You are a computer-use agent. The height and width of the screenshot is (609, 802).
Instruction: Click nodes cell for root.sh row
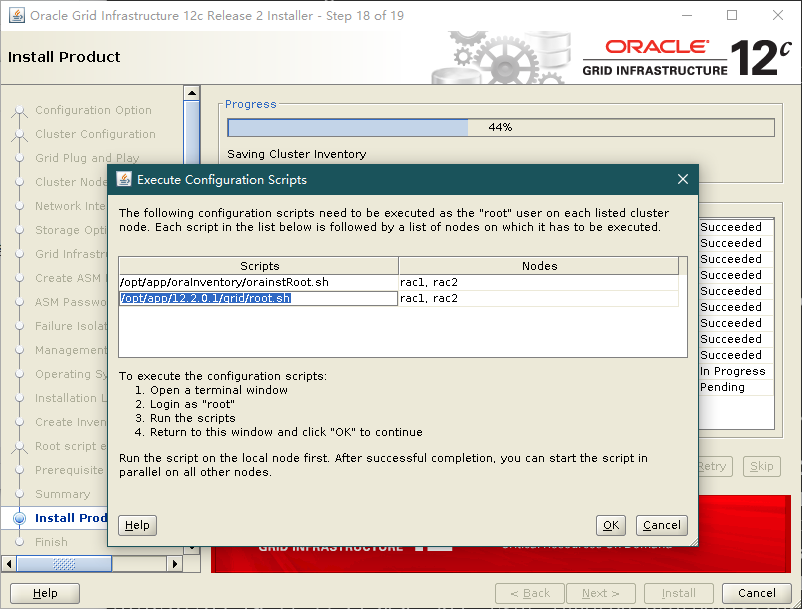click(539, 298)
